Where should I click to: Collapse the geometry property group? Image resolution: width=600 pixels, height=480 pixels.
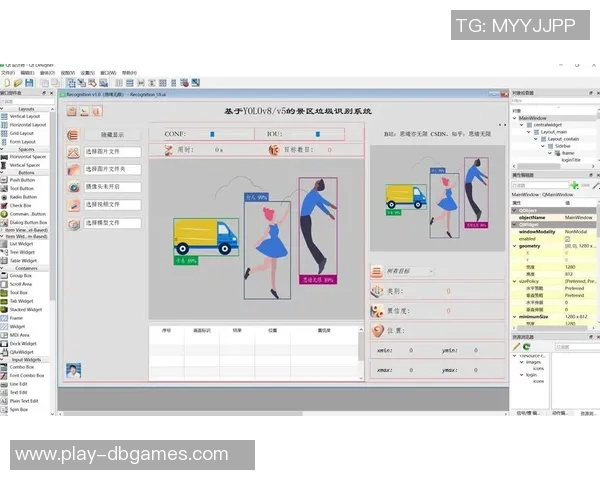[x=515, y=246]
